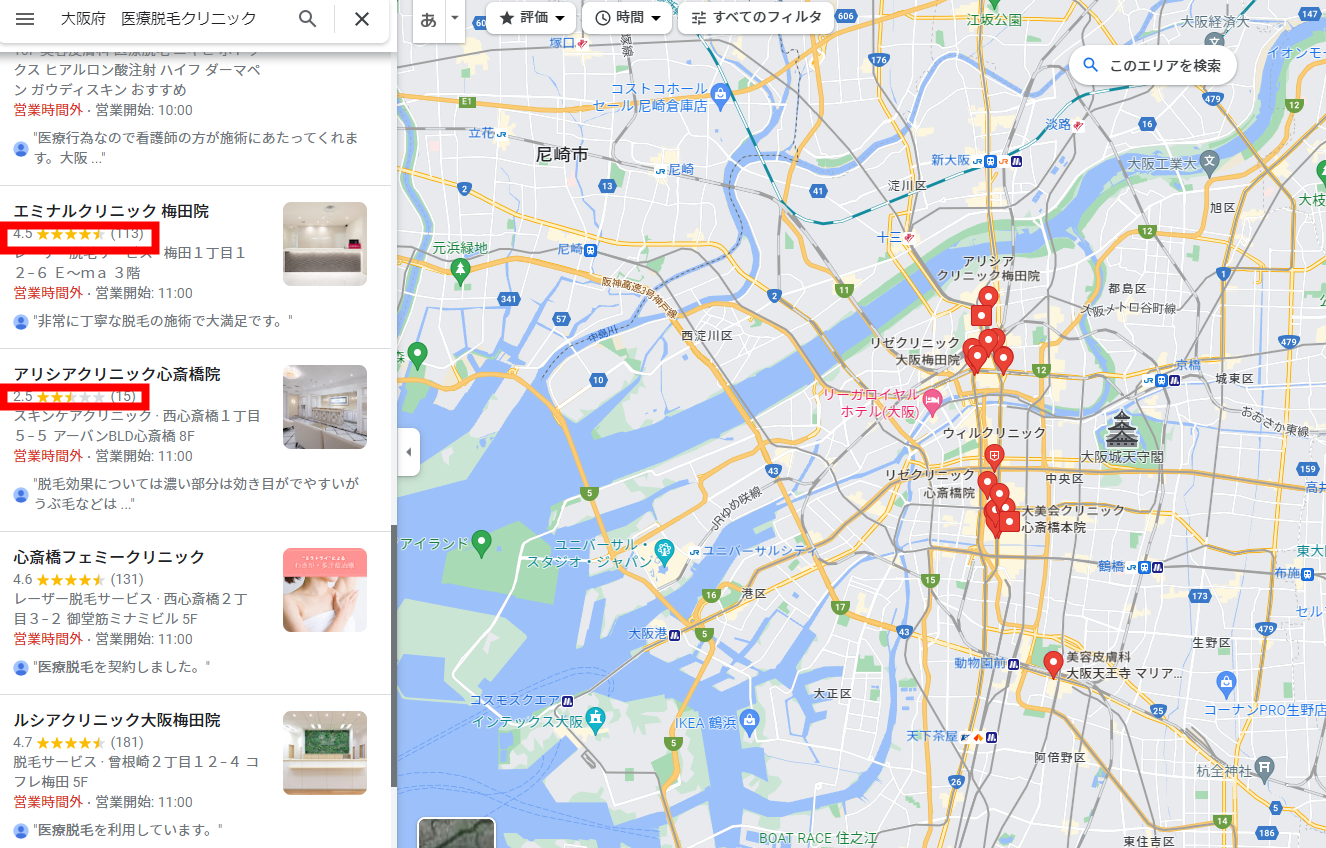Click the ユニバーサル・スタジオ・ジャパン map icon
This screenshot has width=1326, height=848.
664,550
